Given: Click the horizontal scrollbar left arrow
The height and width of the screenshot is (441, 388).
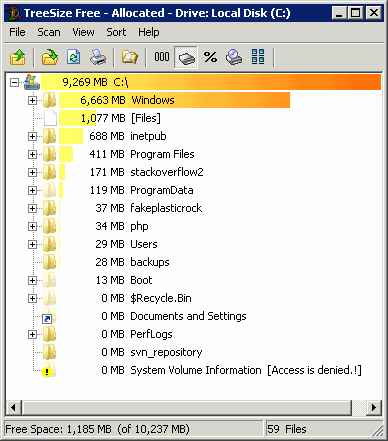Looking at the screenshot, I should [13, 407].
